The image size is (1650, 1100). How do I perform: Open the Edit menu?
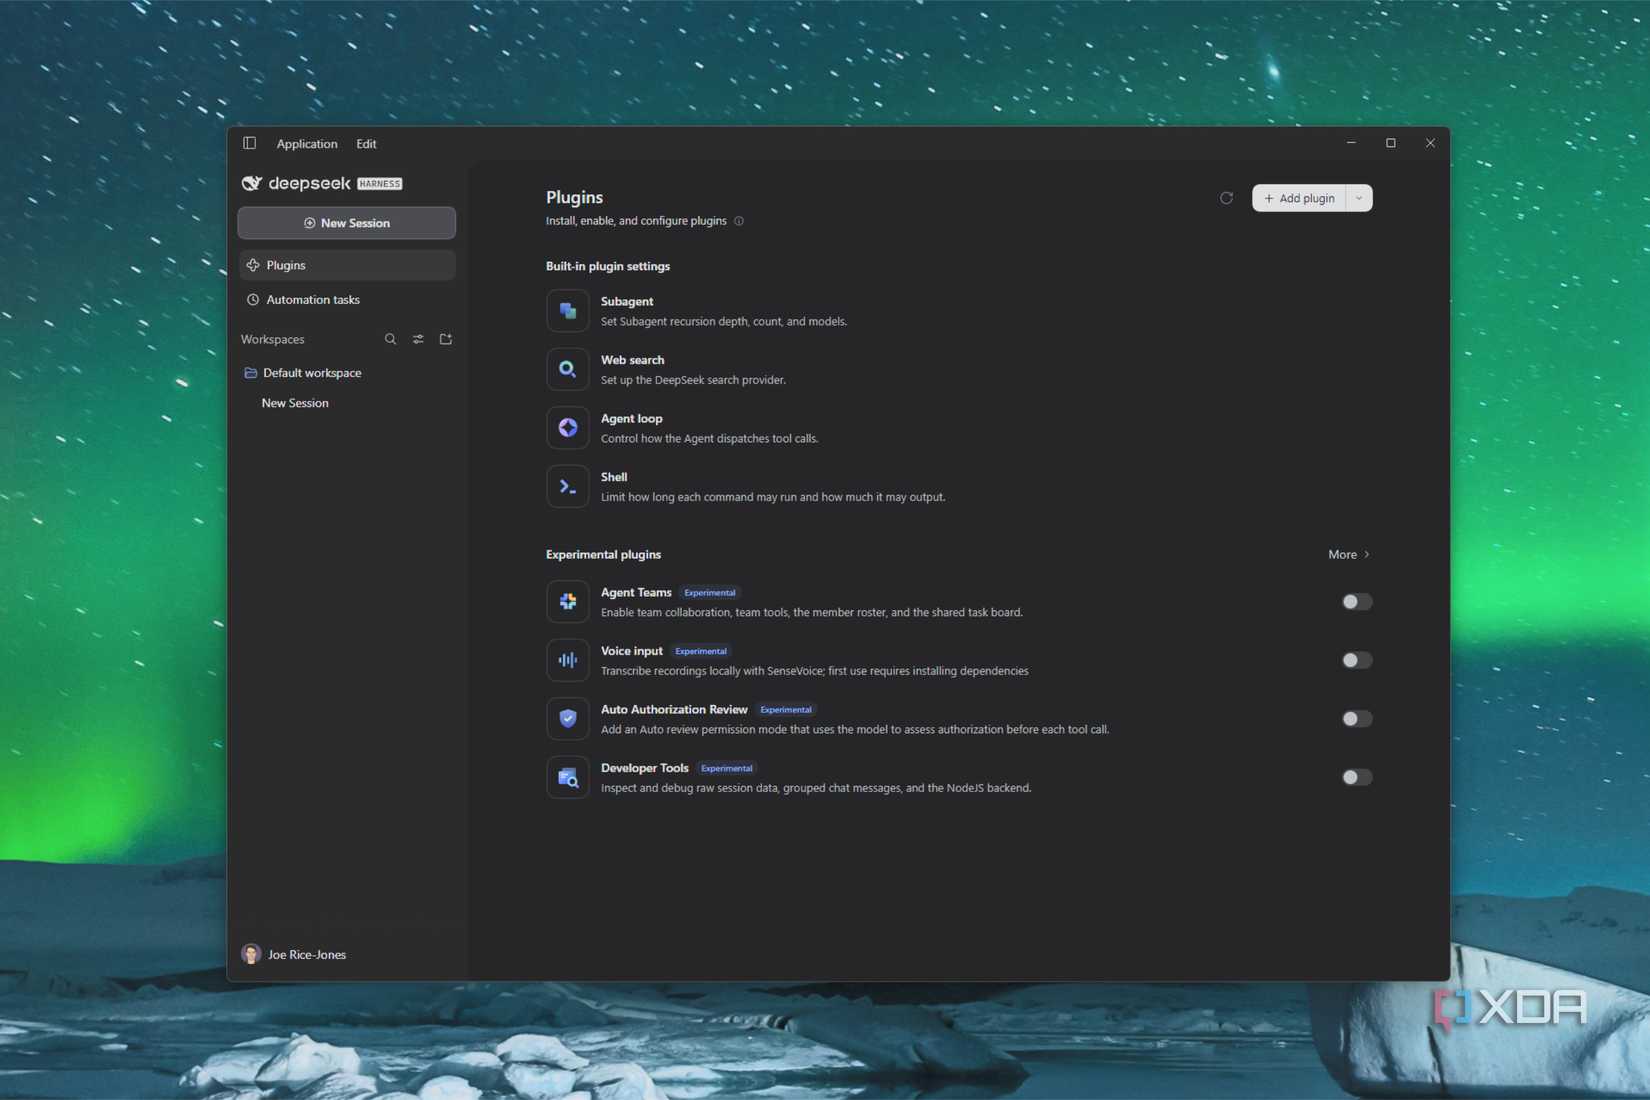(x=366, y=144)
